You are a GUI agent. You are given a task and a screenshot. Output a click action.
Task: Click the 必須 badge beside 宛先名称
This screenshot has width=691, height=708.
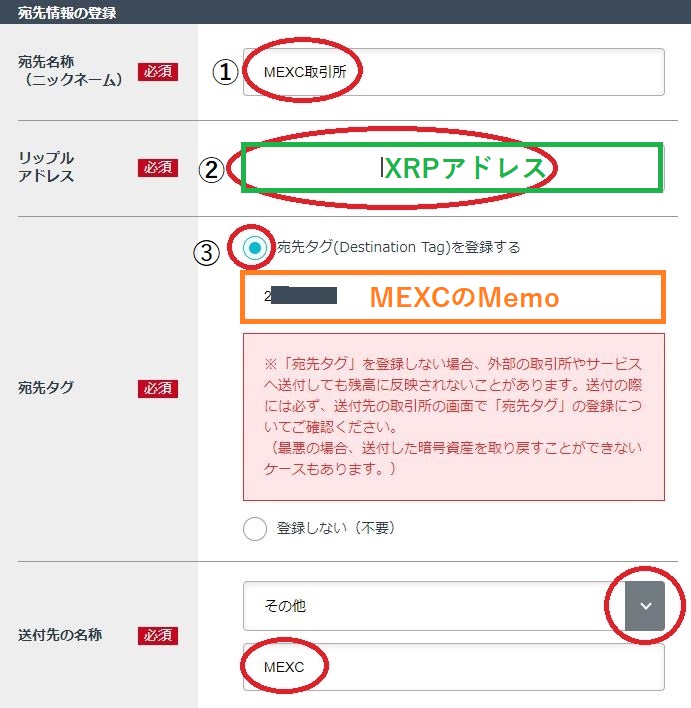point(158,71)
